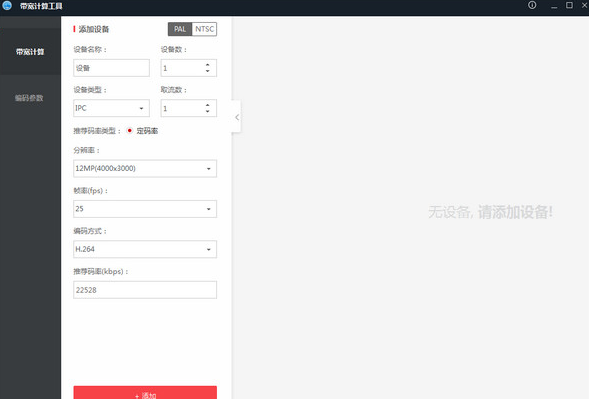Select the NTSC video standard
589x399 pixels.
coord(204,29)
